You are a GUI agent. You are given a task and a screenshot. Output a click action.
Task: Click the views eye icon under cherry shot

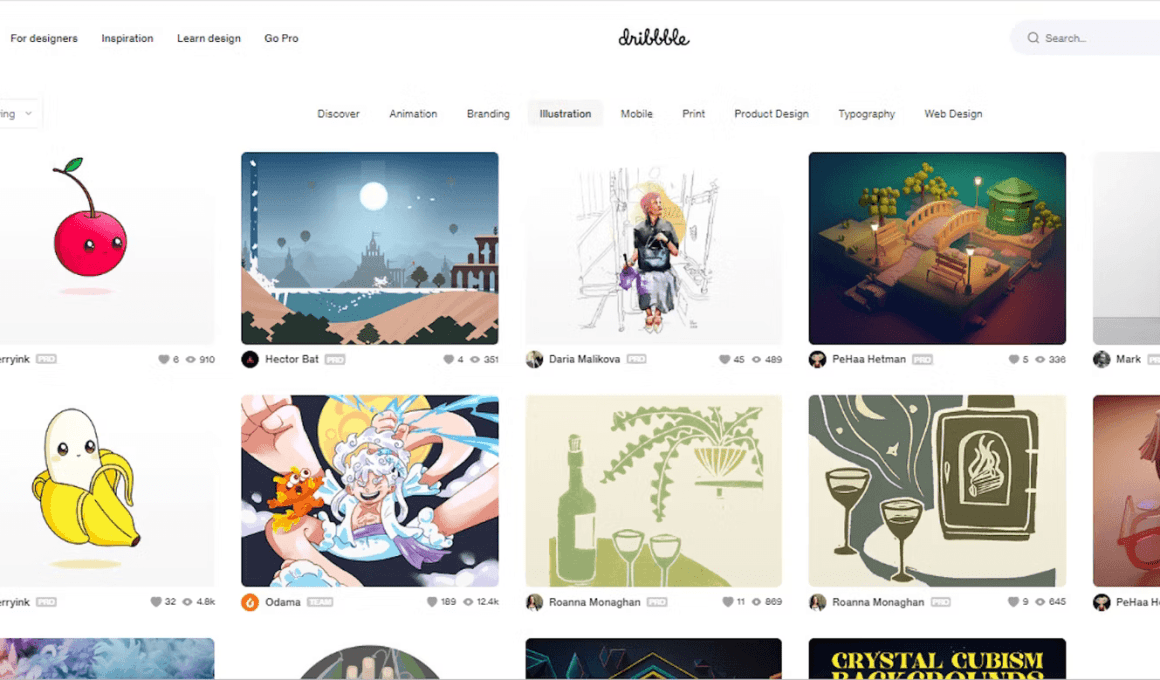(x=190, y=360)
